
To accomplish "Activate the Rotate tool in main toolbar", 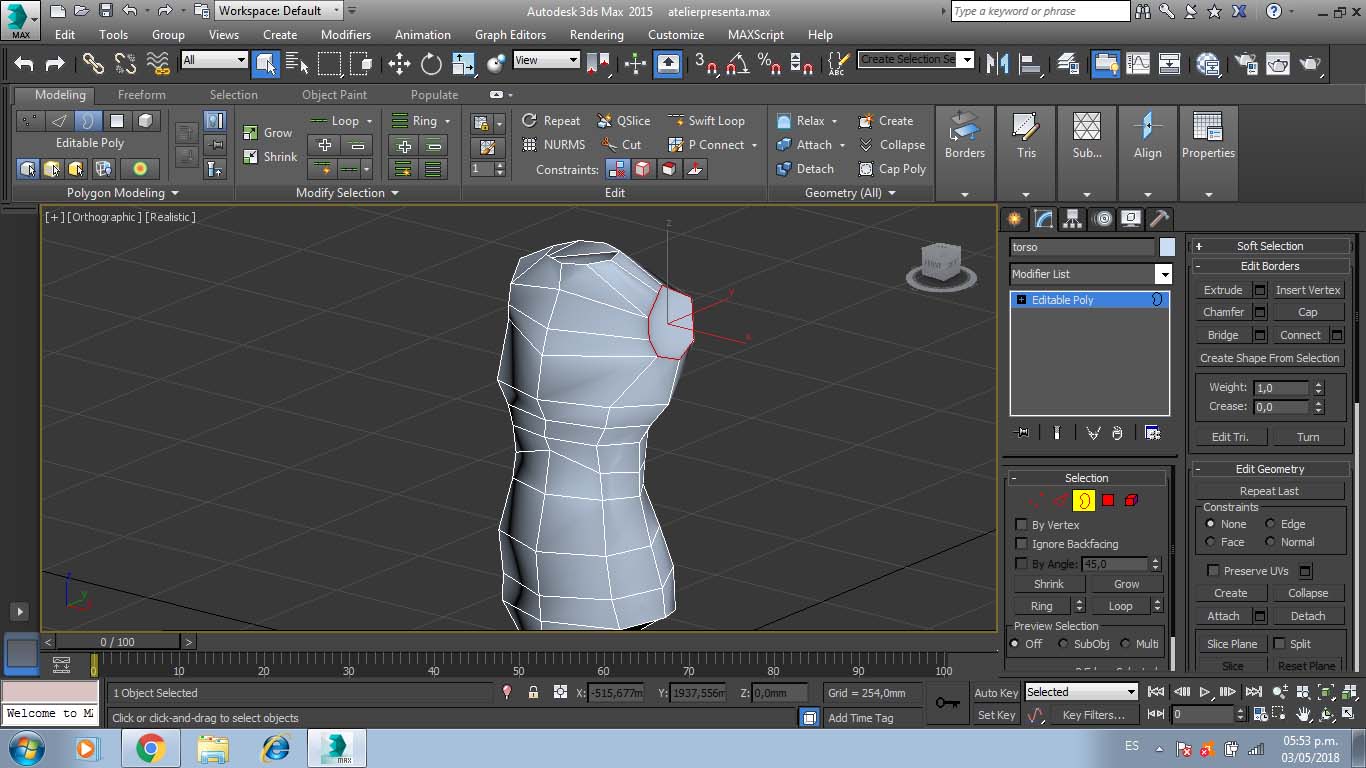I will [431, 64].
